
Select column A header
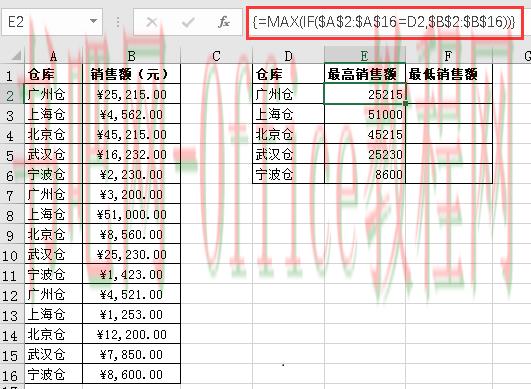pyautogui.click(x=54, y=56)
